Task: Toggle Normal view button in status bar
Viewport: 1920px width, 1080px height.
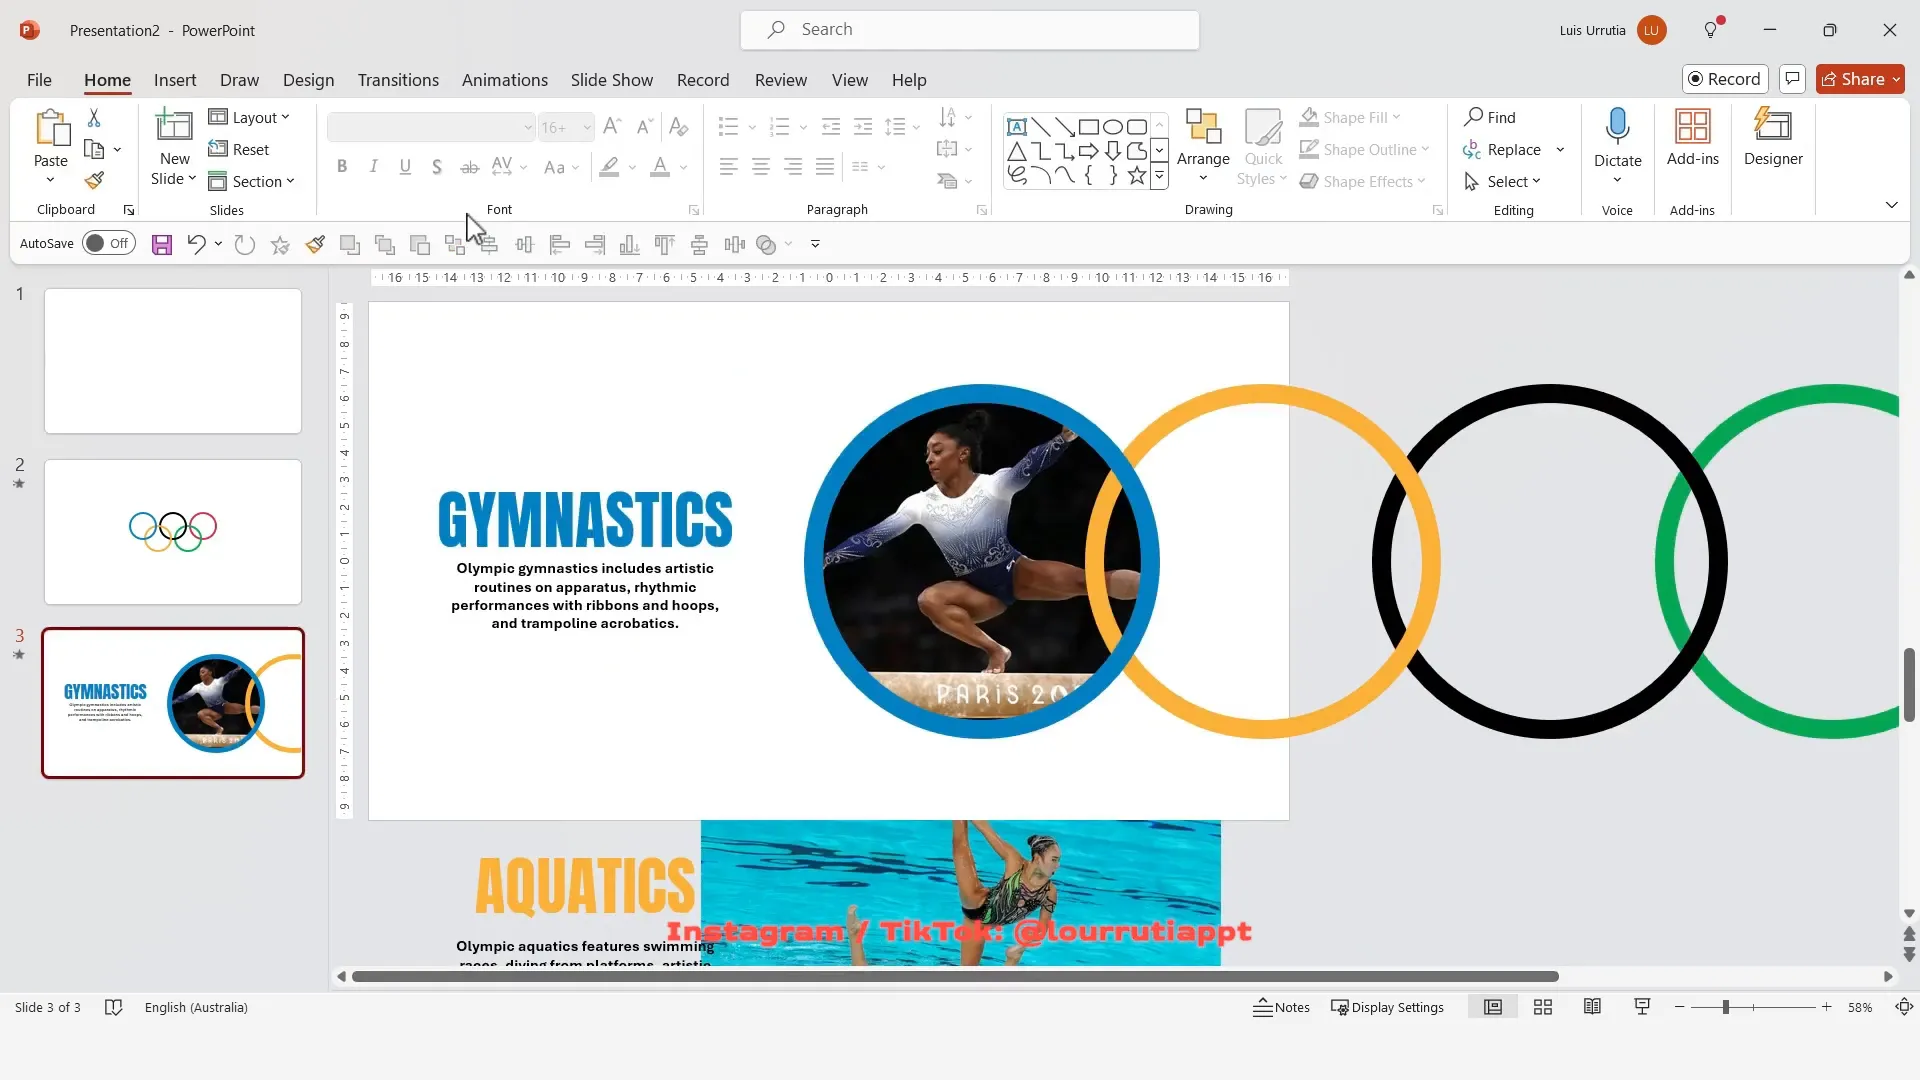Action: 1493,1007
